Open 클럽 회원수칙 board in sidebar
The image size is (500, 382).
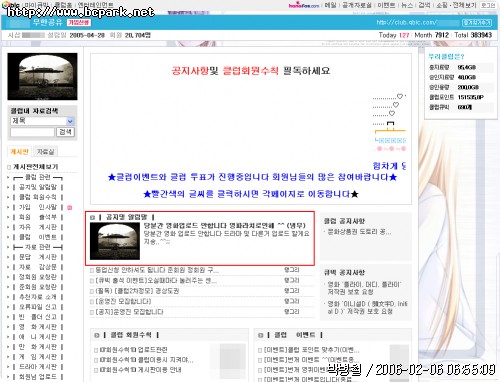(38, 197)
